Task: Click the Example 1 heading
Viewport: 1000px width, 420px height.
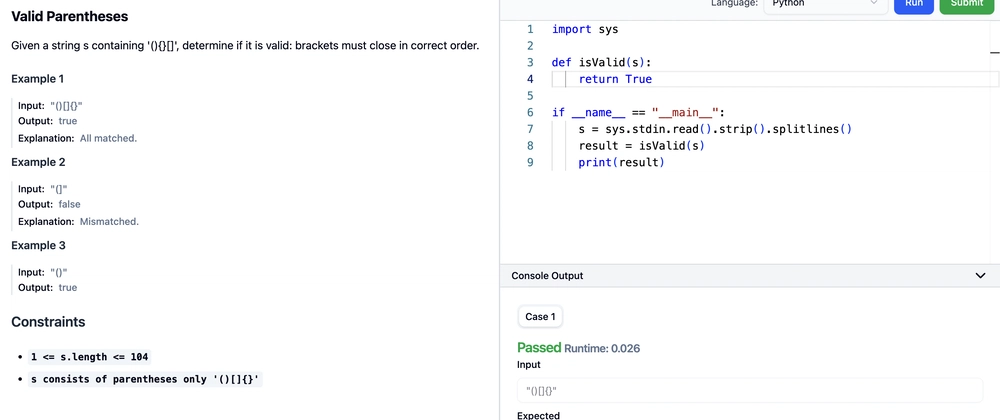Action: tap(38, 79)
